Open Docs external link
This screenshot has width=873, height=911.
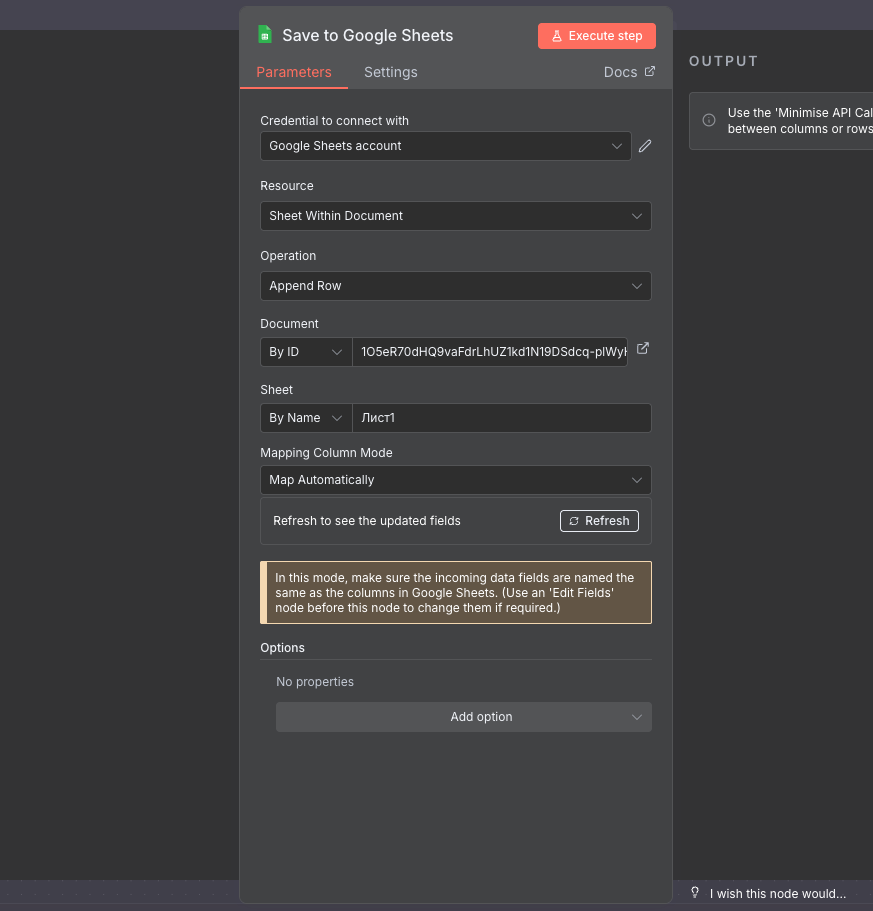click(630, 72)
